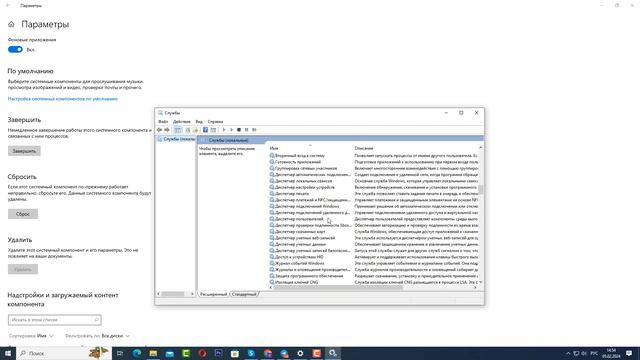640x360 pixels.
Task: Select the Вторичный вход в систему service
Action: (300, 156)
